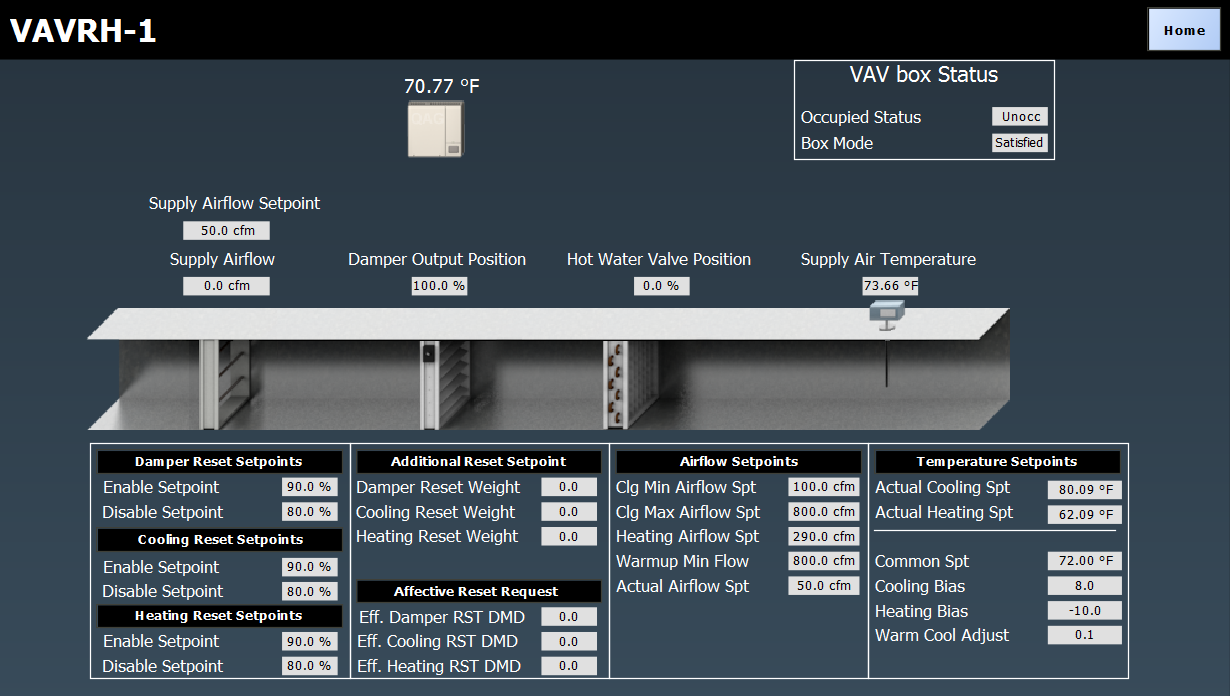Select the supply air temperature sensor icon
The width and height of the screenshot is (1230, 696).
(886, 313)
